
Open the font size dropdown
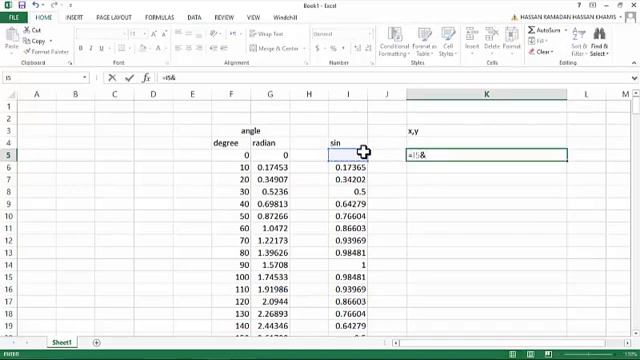(x=144, y=34)
